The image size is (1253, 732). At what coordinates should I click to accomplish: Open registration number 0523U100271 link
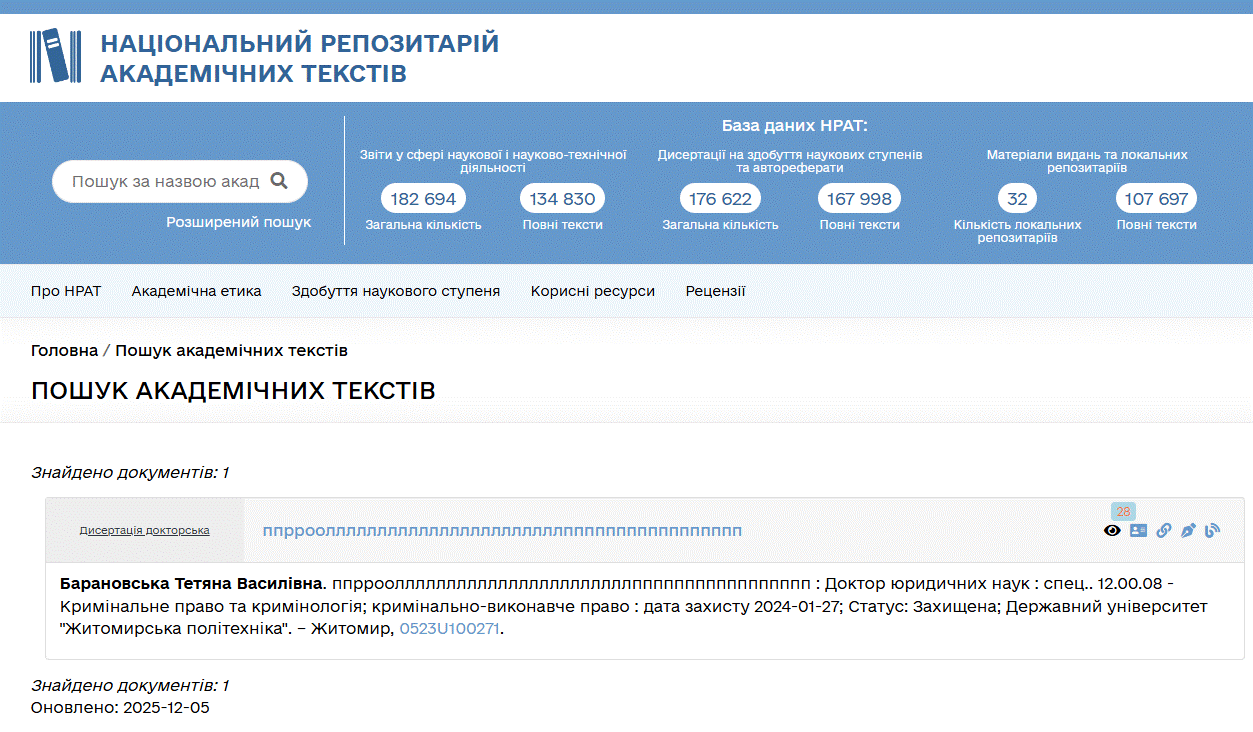[449, 629]
